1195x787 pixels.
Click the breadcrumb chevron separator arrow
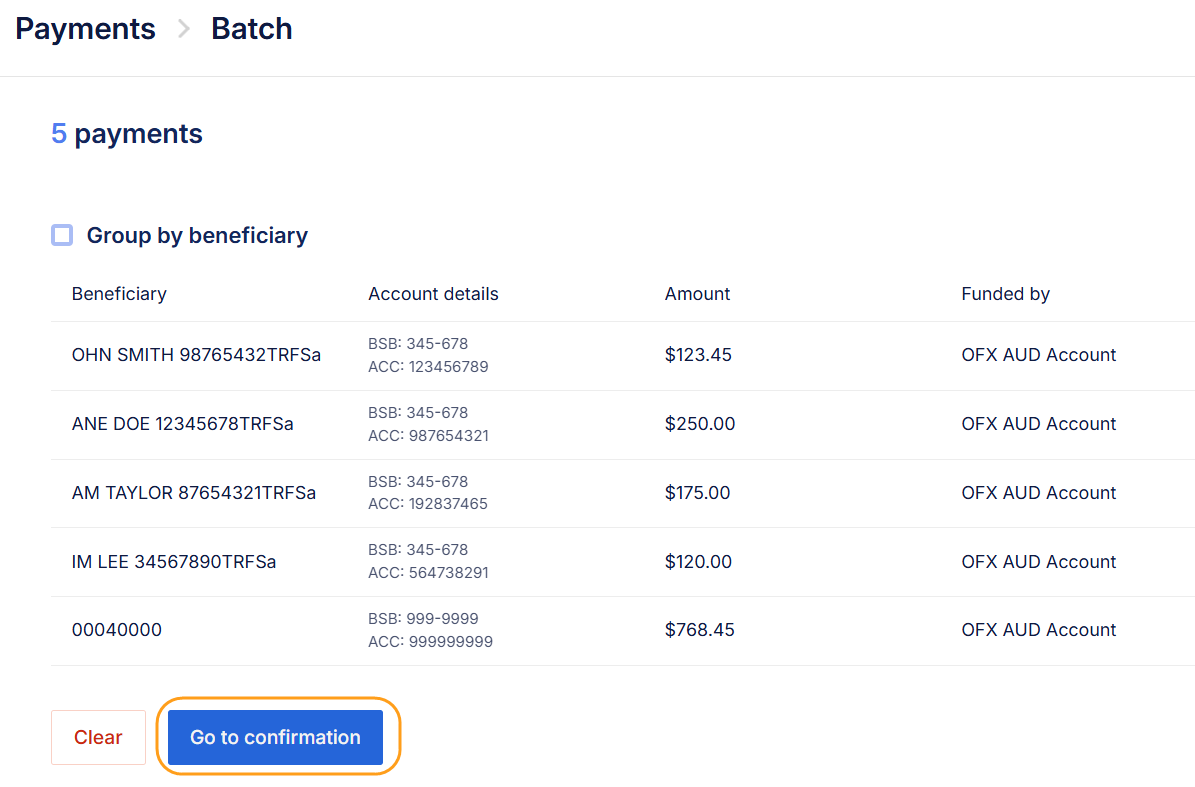click(183, 29)
